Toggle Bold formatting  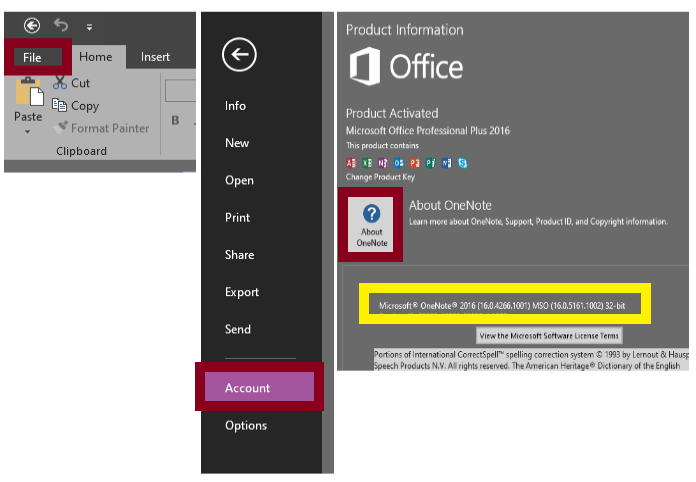[x=175, y=120]
